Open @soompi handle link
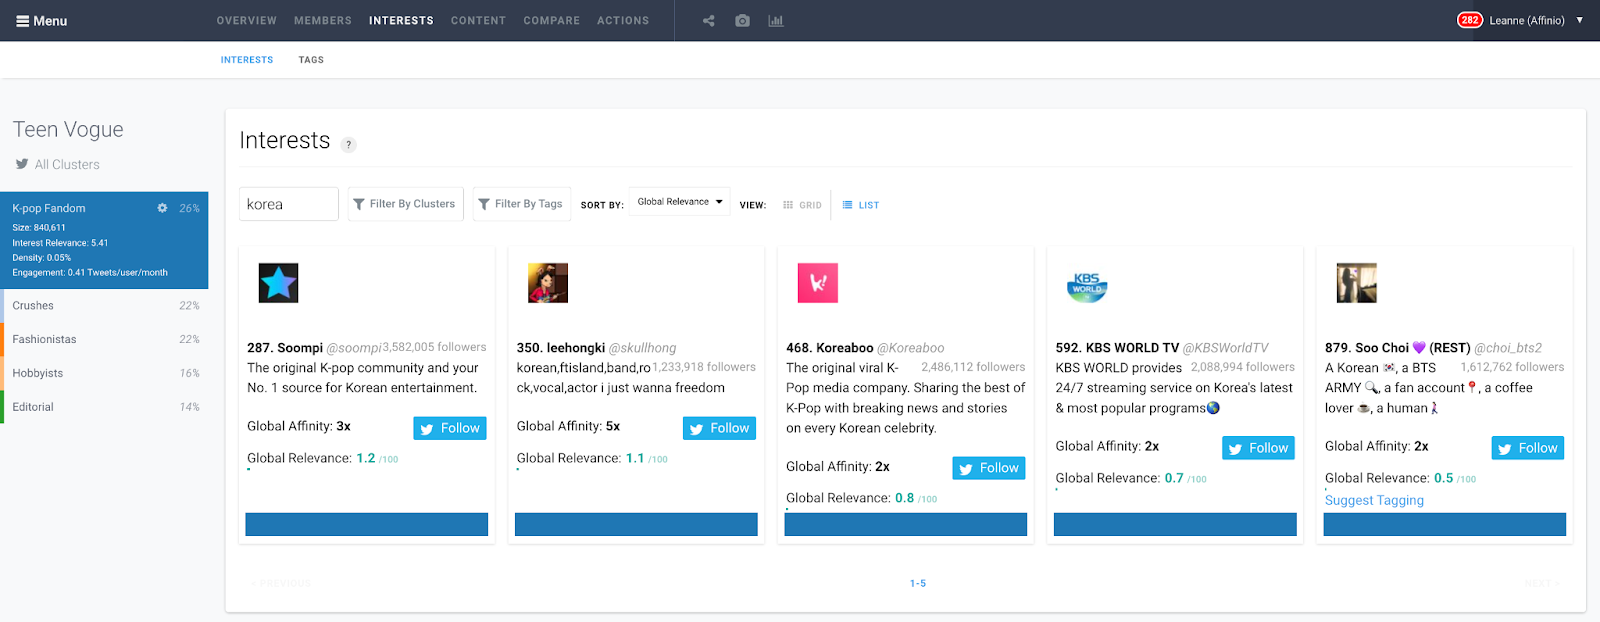Image resolution: width=1600 pixels, height=622 pixels. tap(354, 348)
